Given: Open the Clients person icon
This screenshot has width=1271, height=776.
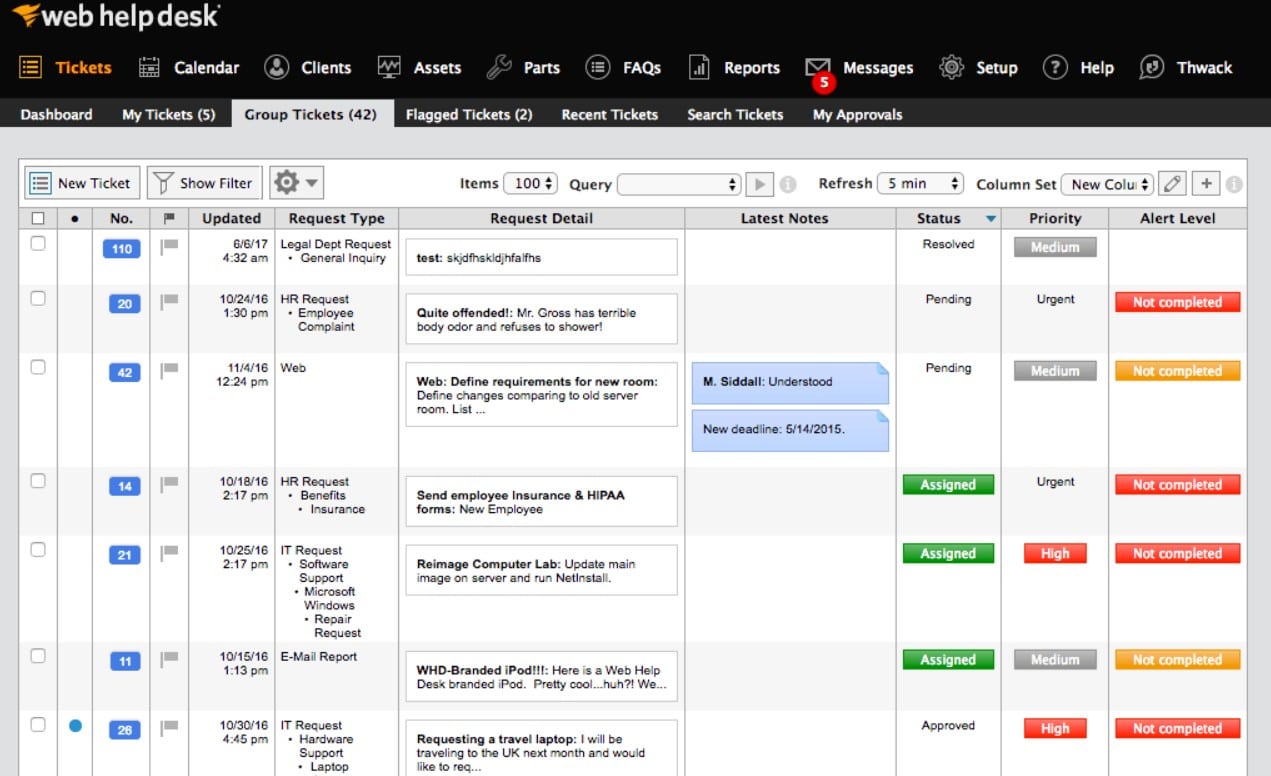Looking at the screenshot, I should click(x=276, y=68).
